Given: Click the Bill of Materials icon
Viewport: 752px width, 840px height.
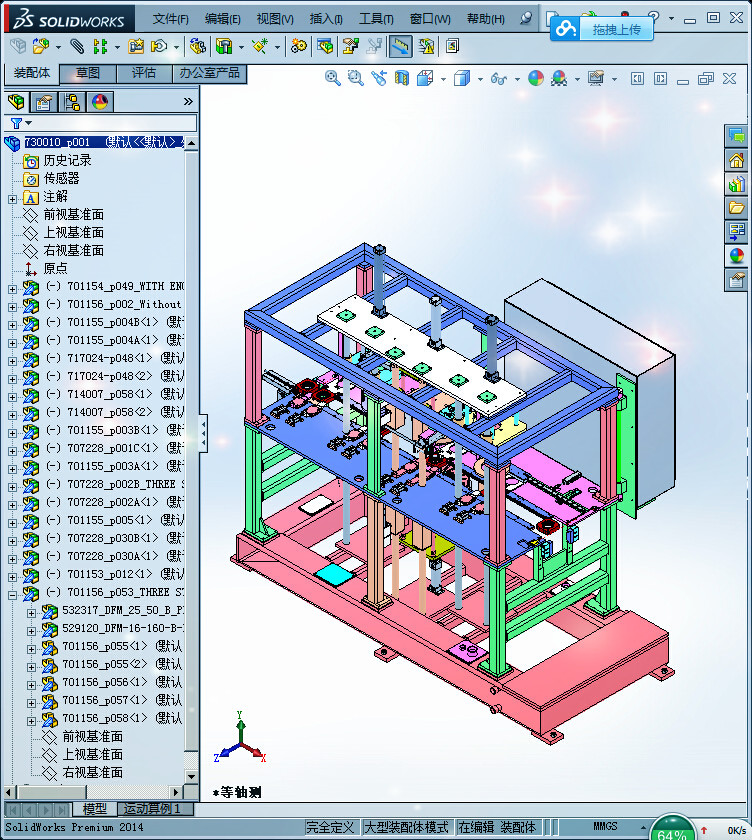Looking at the screenshot, I should click(325, 47).
